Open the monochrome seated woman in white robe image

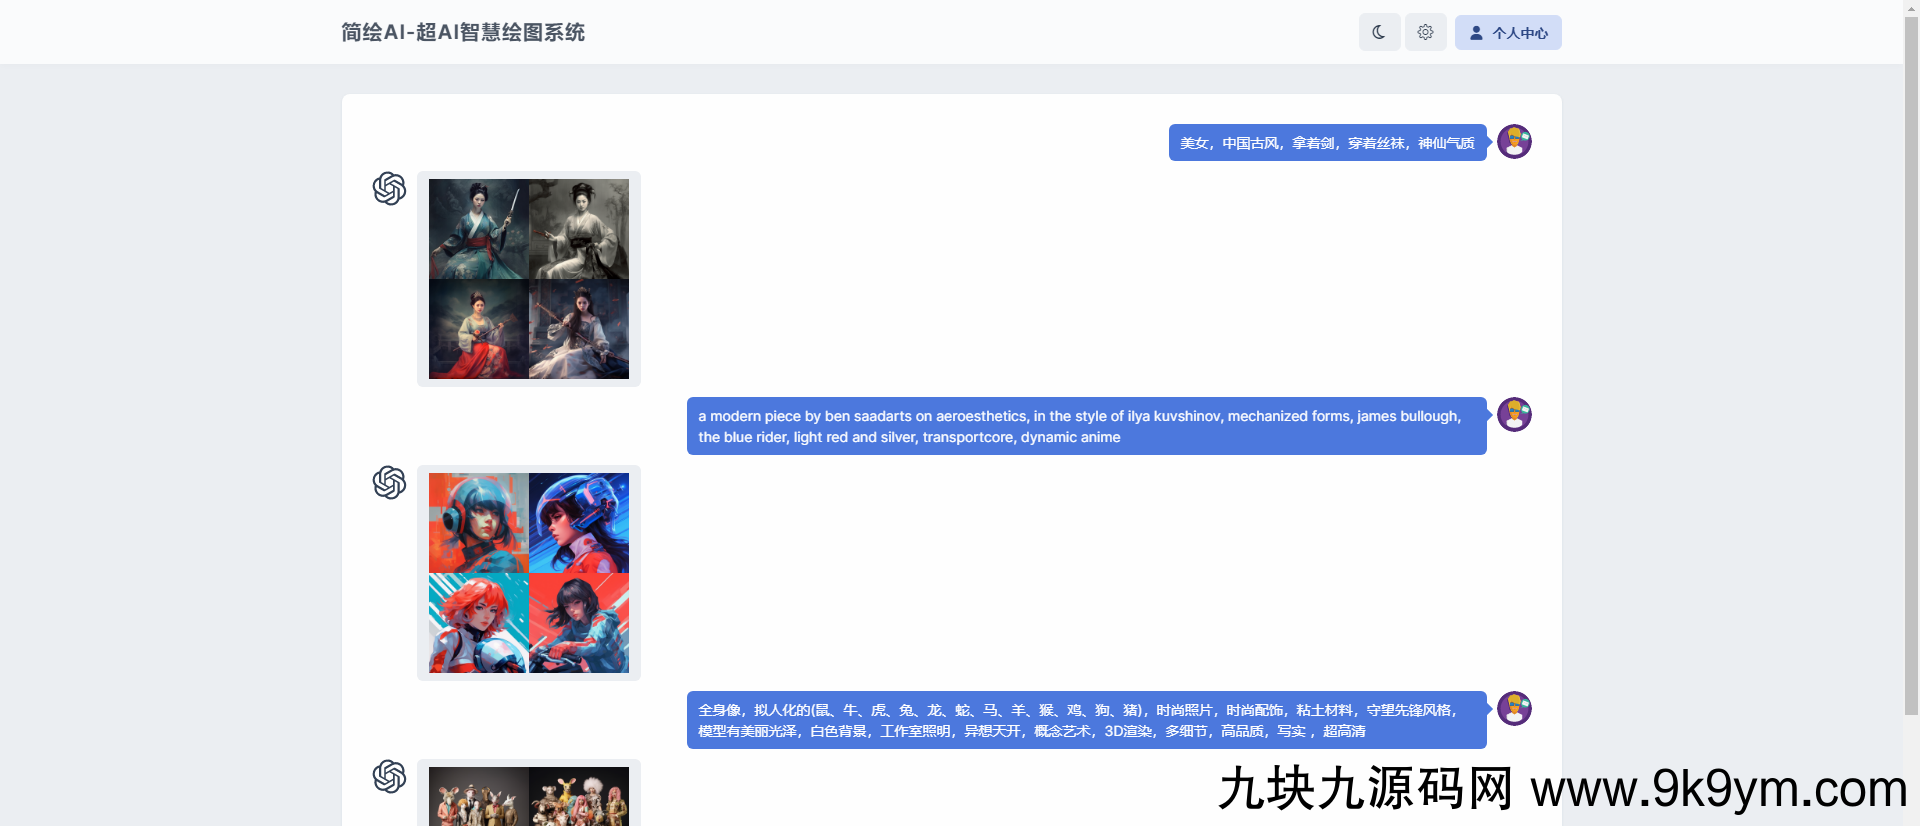(579, 229)
